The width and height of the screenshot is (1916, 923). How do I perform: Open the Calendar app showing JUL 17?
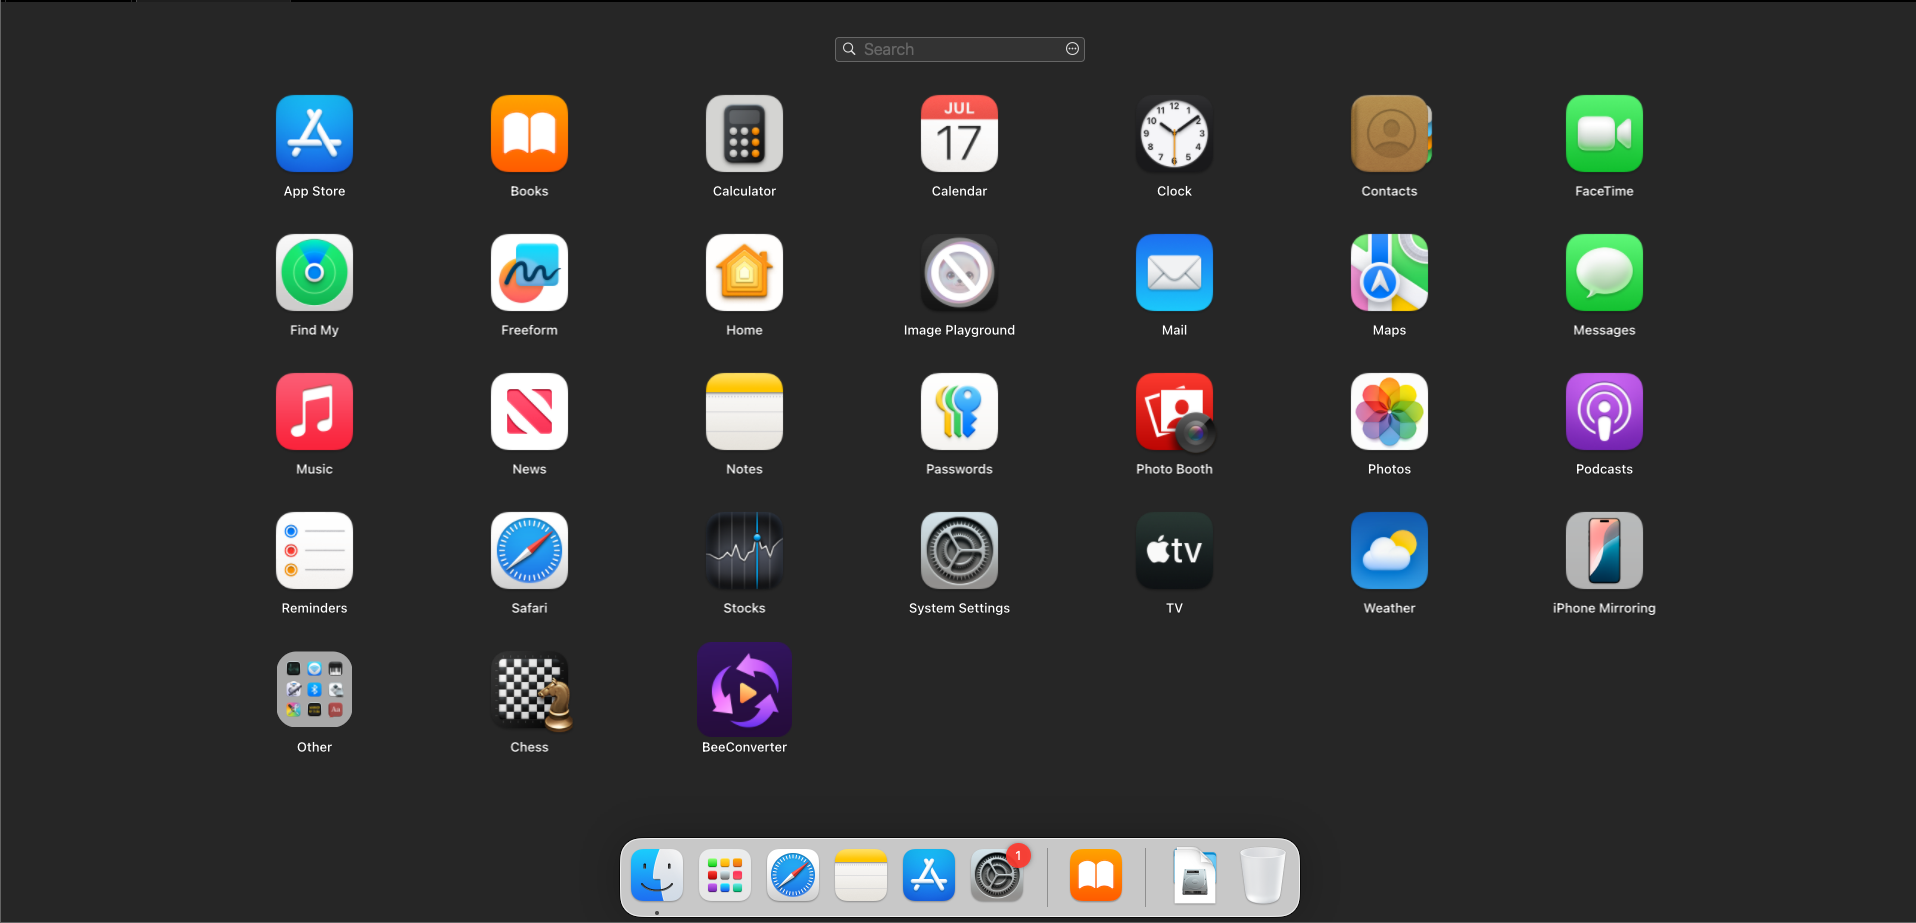959,134
